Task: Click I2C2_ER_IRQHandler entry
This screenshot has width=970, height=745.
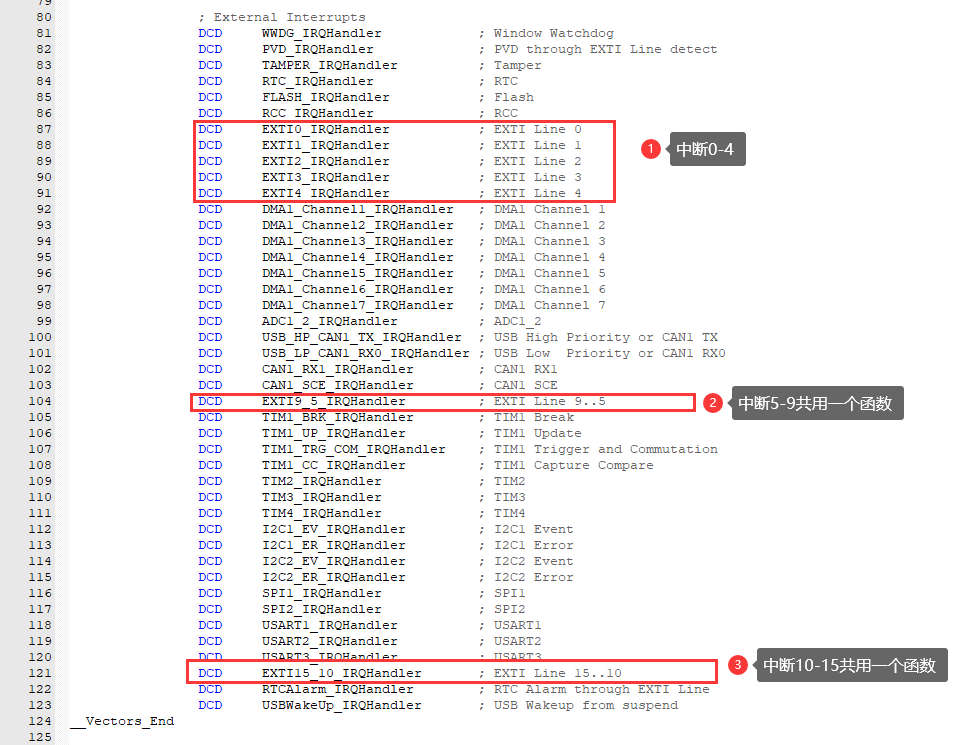Action: point(333,578)
